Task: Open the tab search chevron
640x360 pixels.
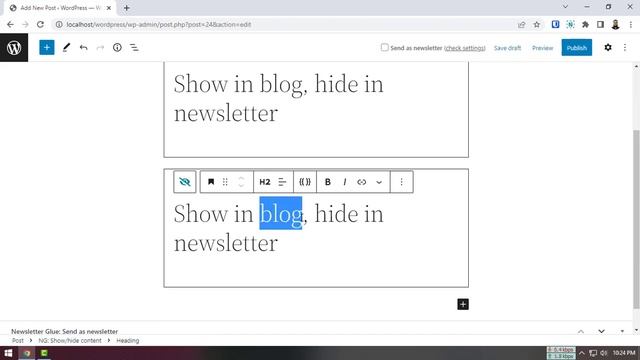Action: point(565,7)
